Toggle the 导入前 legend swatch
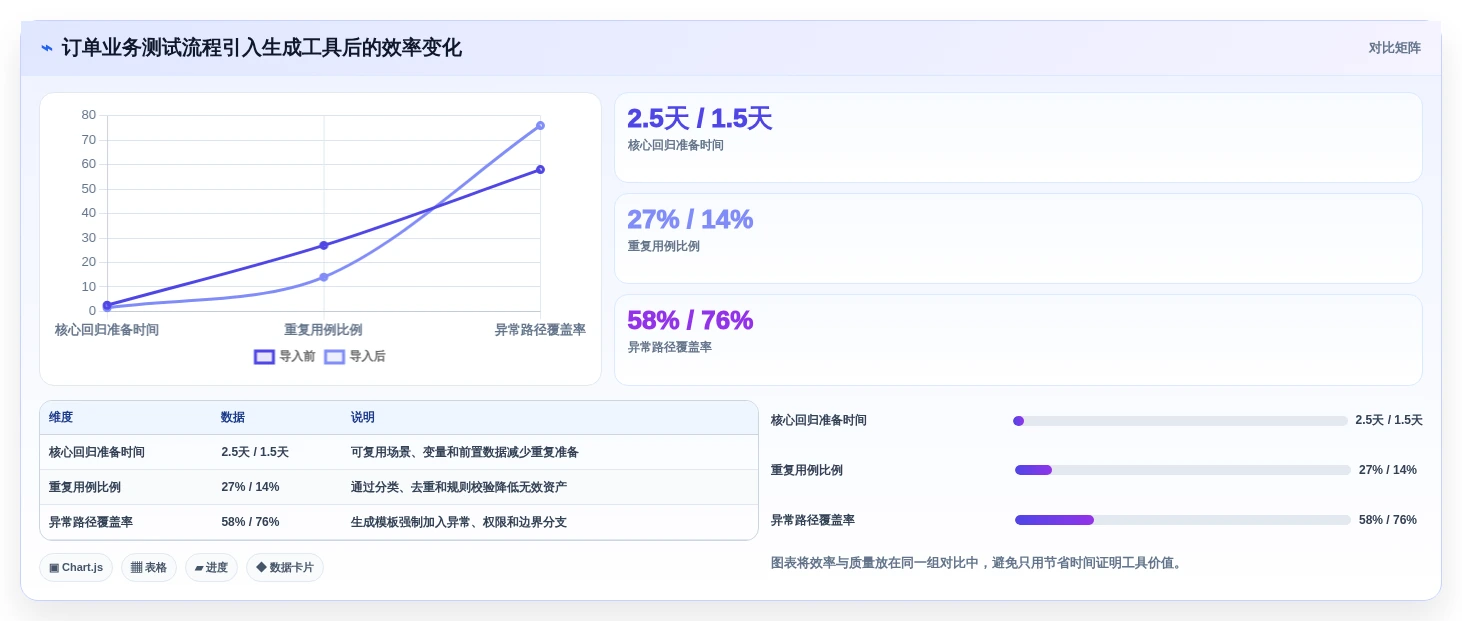Screen dimensions: 1462x621 (264, 357)
